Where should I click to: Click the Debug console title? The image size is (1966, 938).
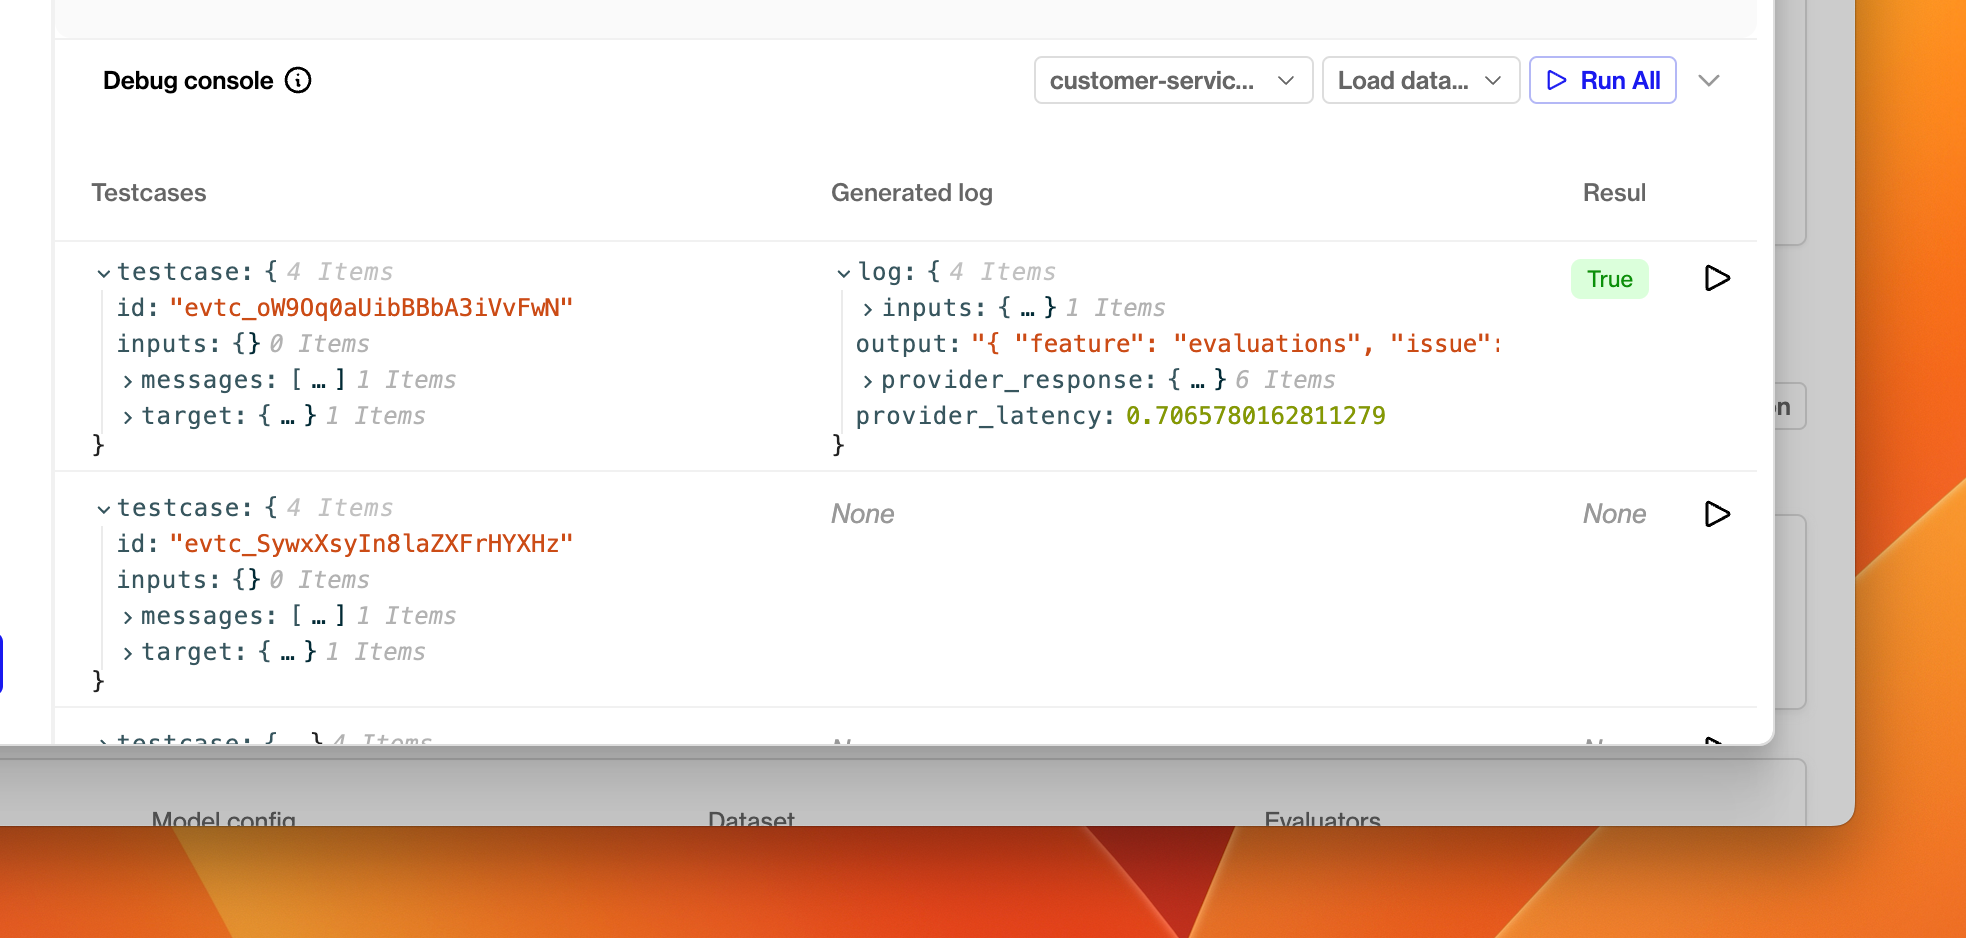pyautogui.click(x=188, y=80)
